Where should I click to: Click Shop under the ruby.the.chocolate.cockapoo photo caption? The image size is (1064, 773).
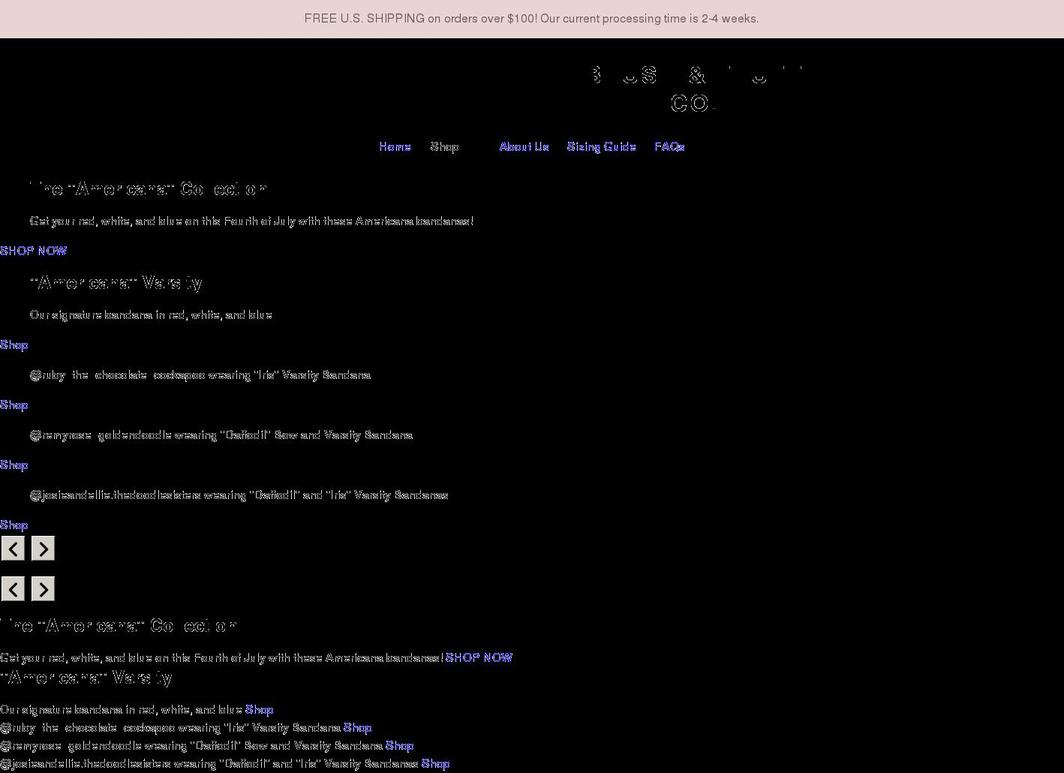14,404
